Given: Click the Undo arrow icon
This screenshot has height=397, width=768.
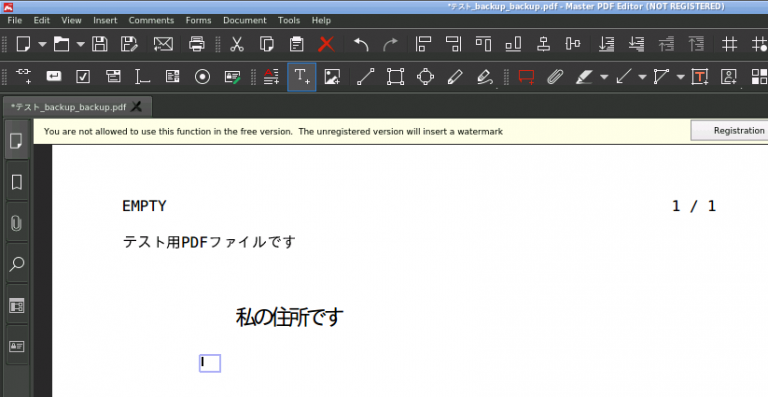Looking at the screenshot, I should (x=361, y=44).
